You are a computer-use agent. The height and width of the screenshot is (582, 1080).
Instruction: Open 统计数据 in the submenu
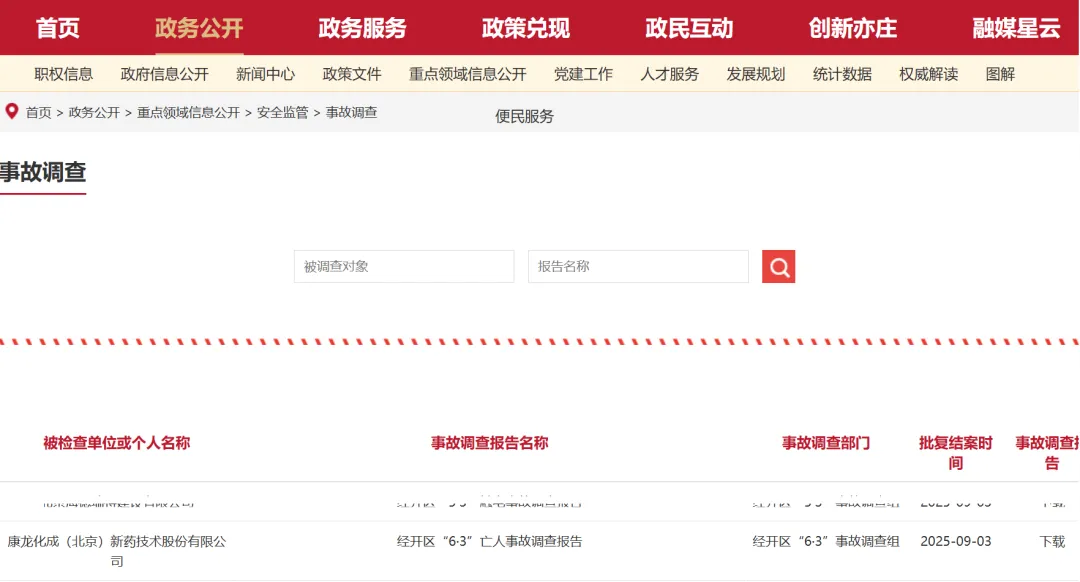point(842,74)
